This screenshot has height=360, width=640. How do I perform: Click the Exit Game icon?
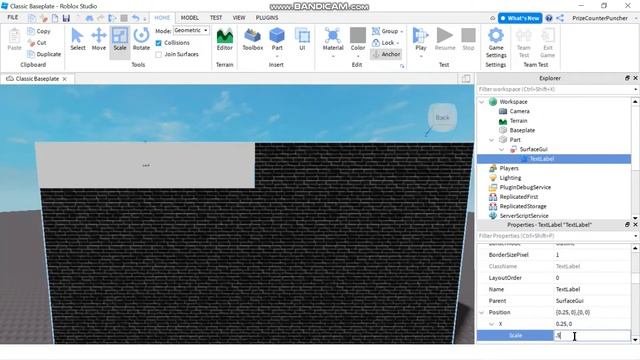(x=547, y=43)
